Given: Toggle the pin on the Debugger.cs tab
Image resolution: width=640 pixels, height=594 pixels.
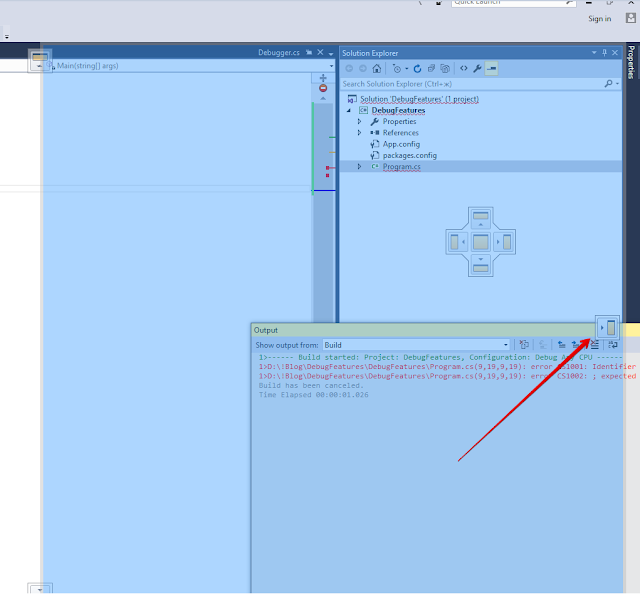Looking at the screenshot, I should pyautogui.click(x=309, y=52).
